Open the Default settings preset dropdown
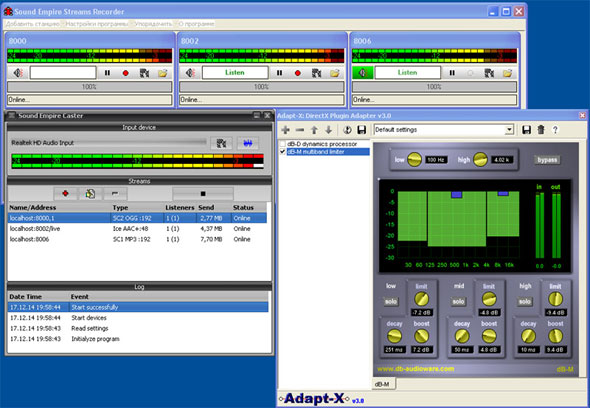 coord(509,130)
